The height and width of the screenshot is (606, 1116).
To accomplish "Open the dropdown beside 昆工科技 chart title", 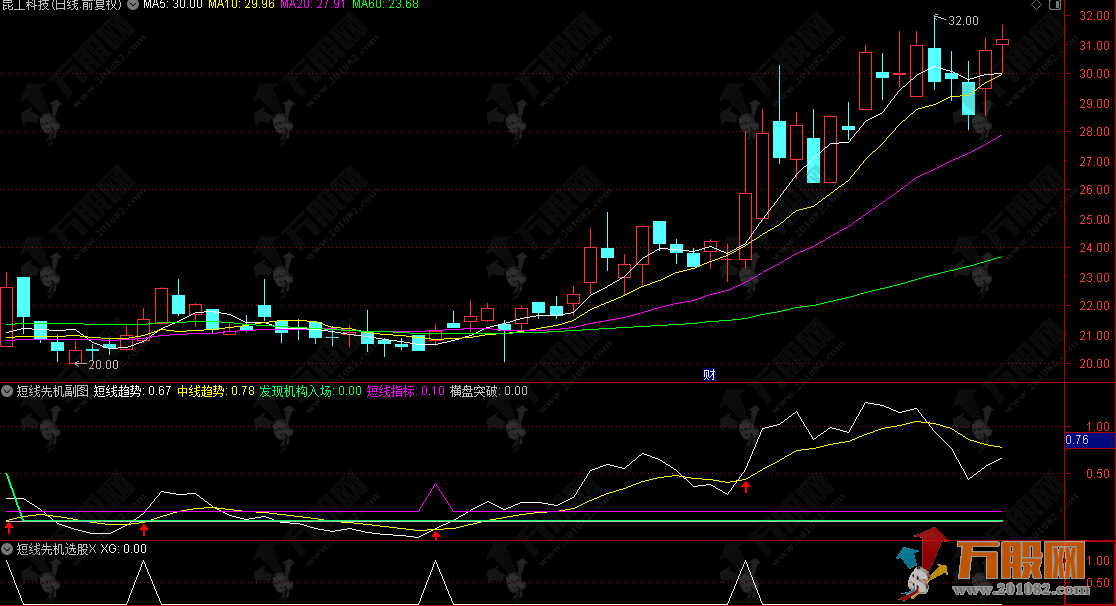I will (x=132, y=5).
